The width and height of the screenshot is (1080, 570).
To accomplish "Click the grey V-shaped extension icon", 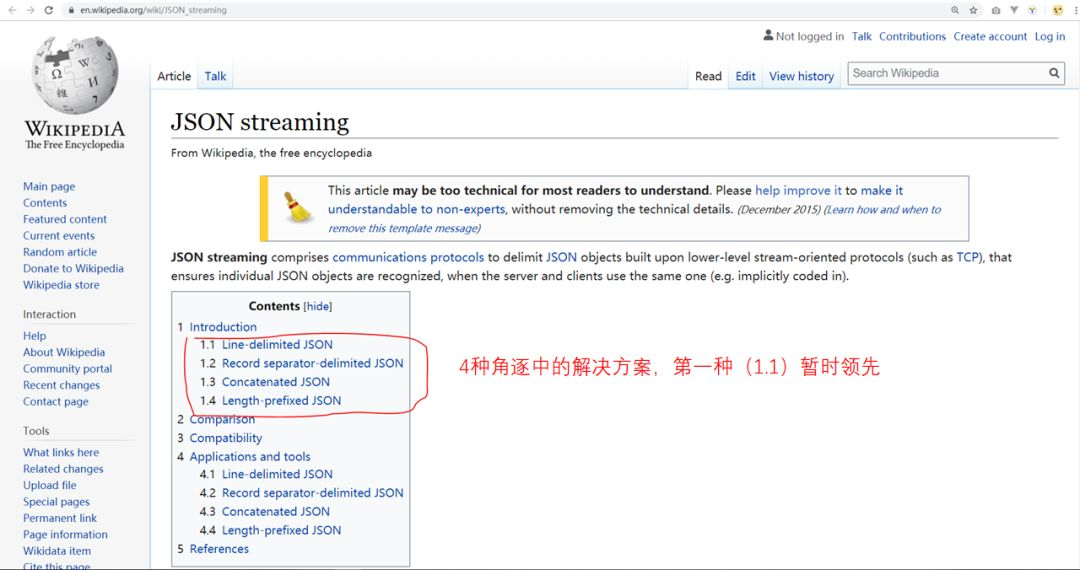I will coord(1014,10).
